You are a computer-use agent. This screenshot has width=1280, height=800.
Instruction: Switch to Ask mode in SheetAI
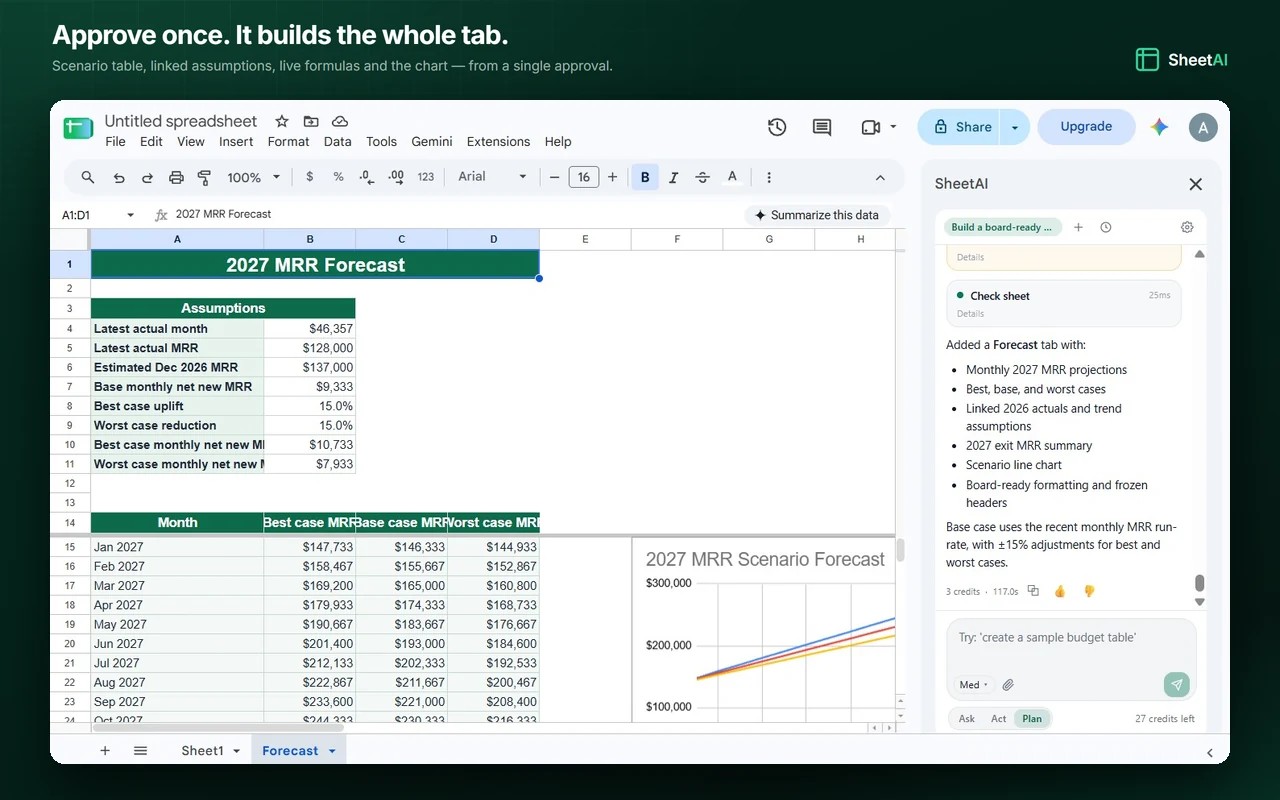967,718
